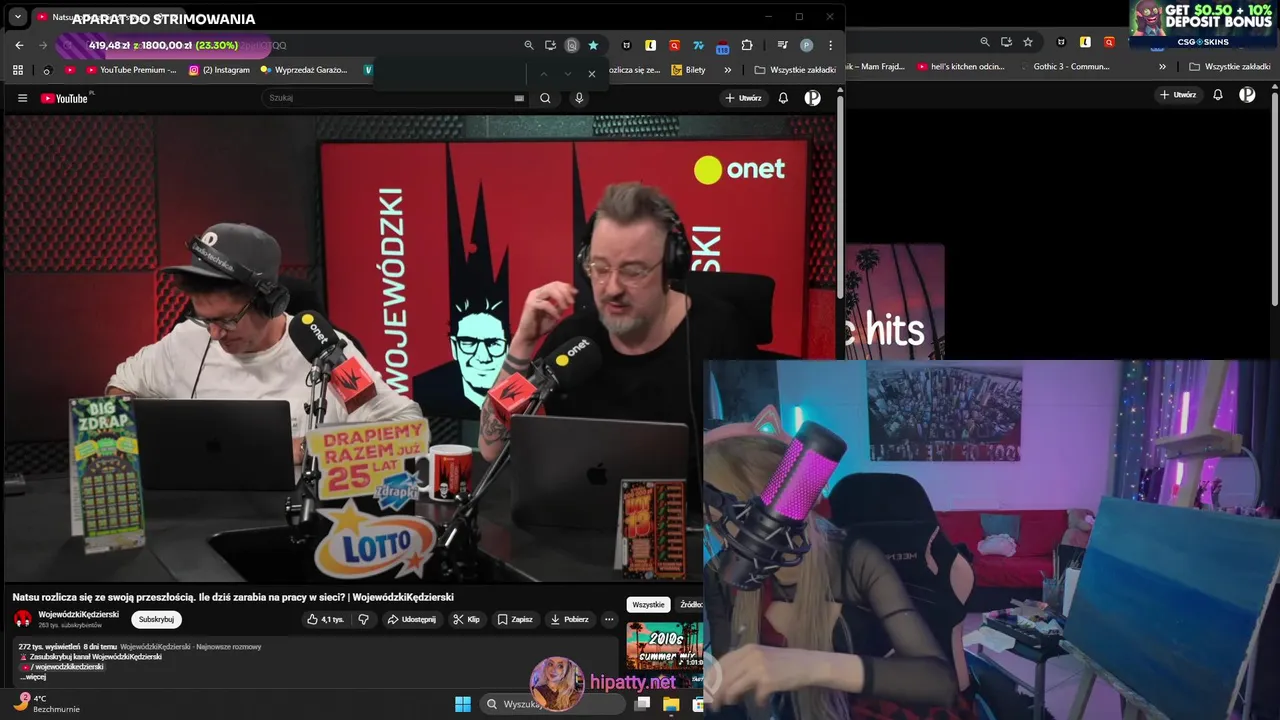Viewport: 1280px width, 720px height.
Task: Open the Chrome extensions puzzle icon
Action: (747, 45)
